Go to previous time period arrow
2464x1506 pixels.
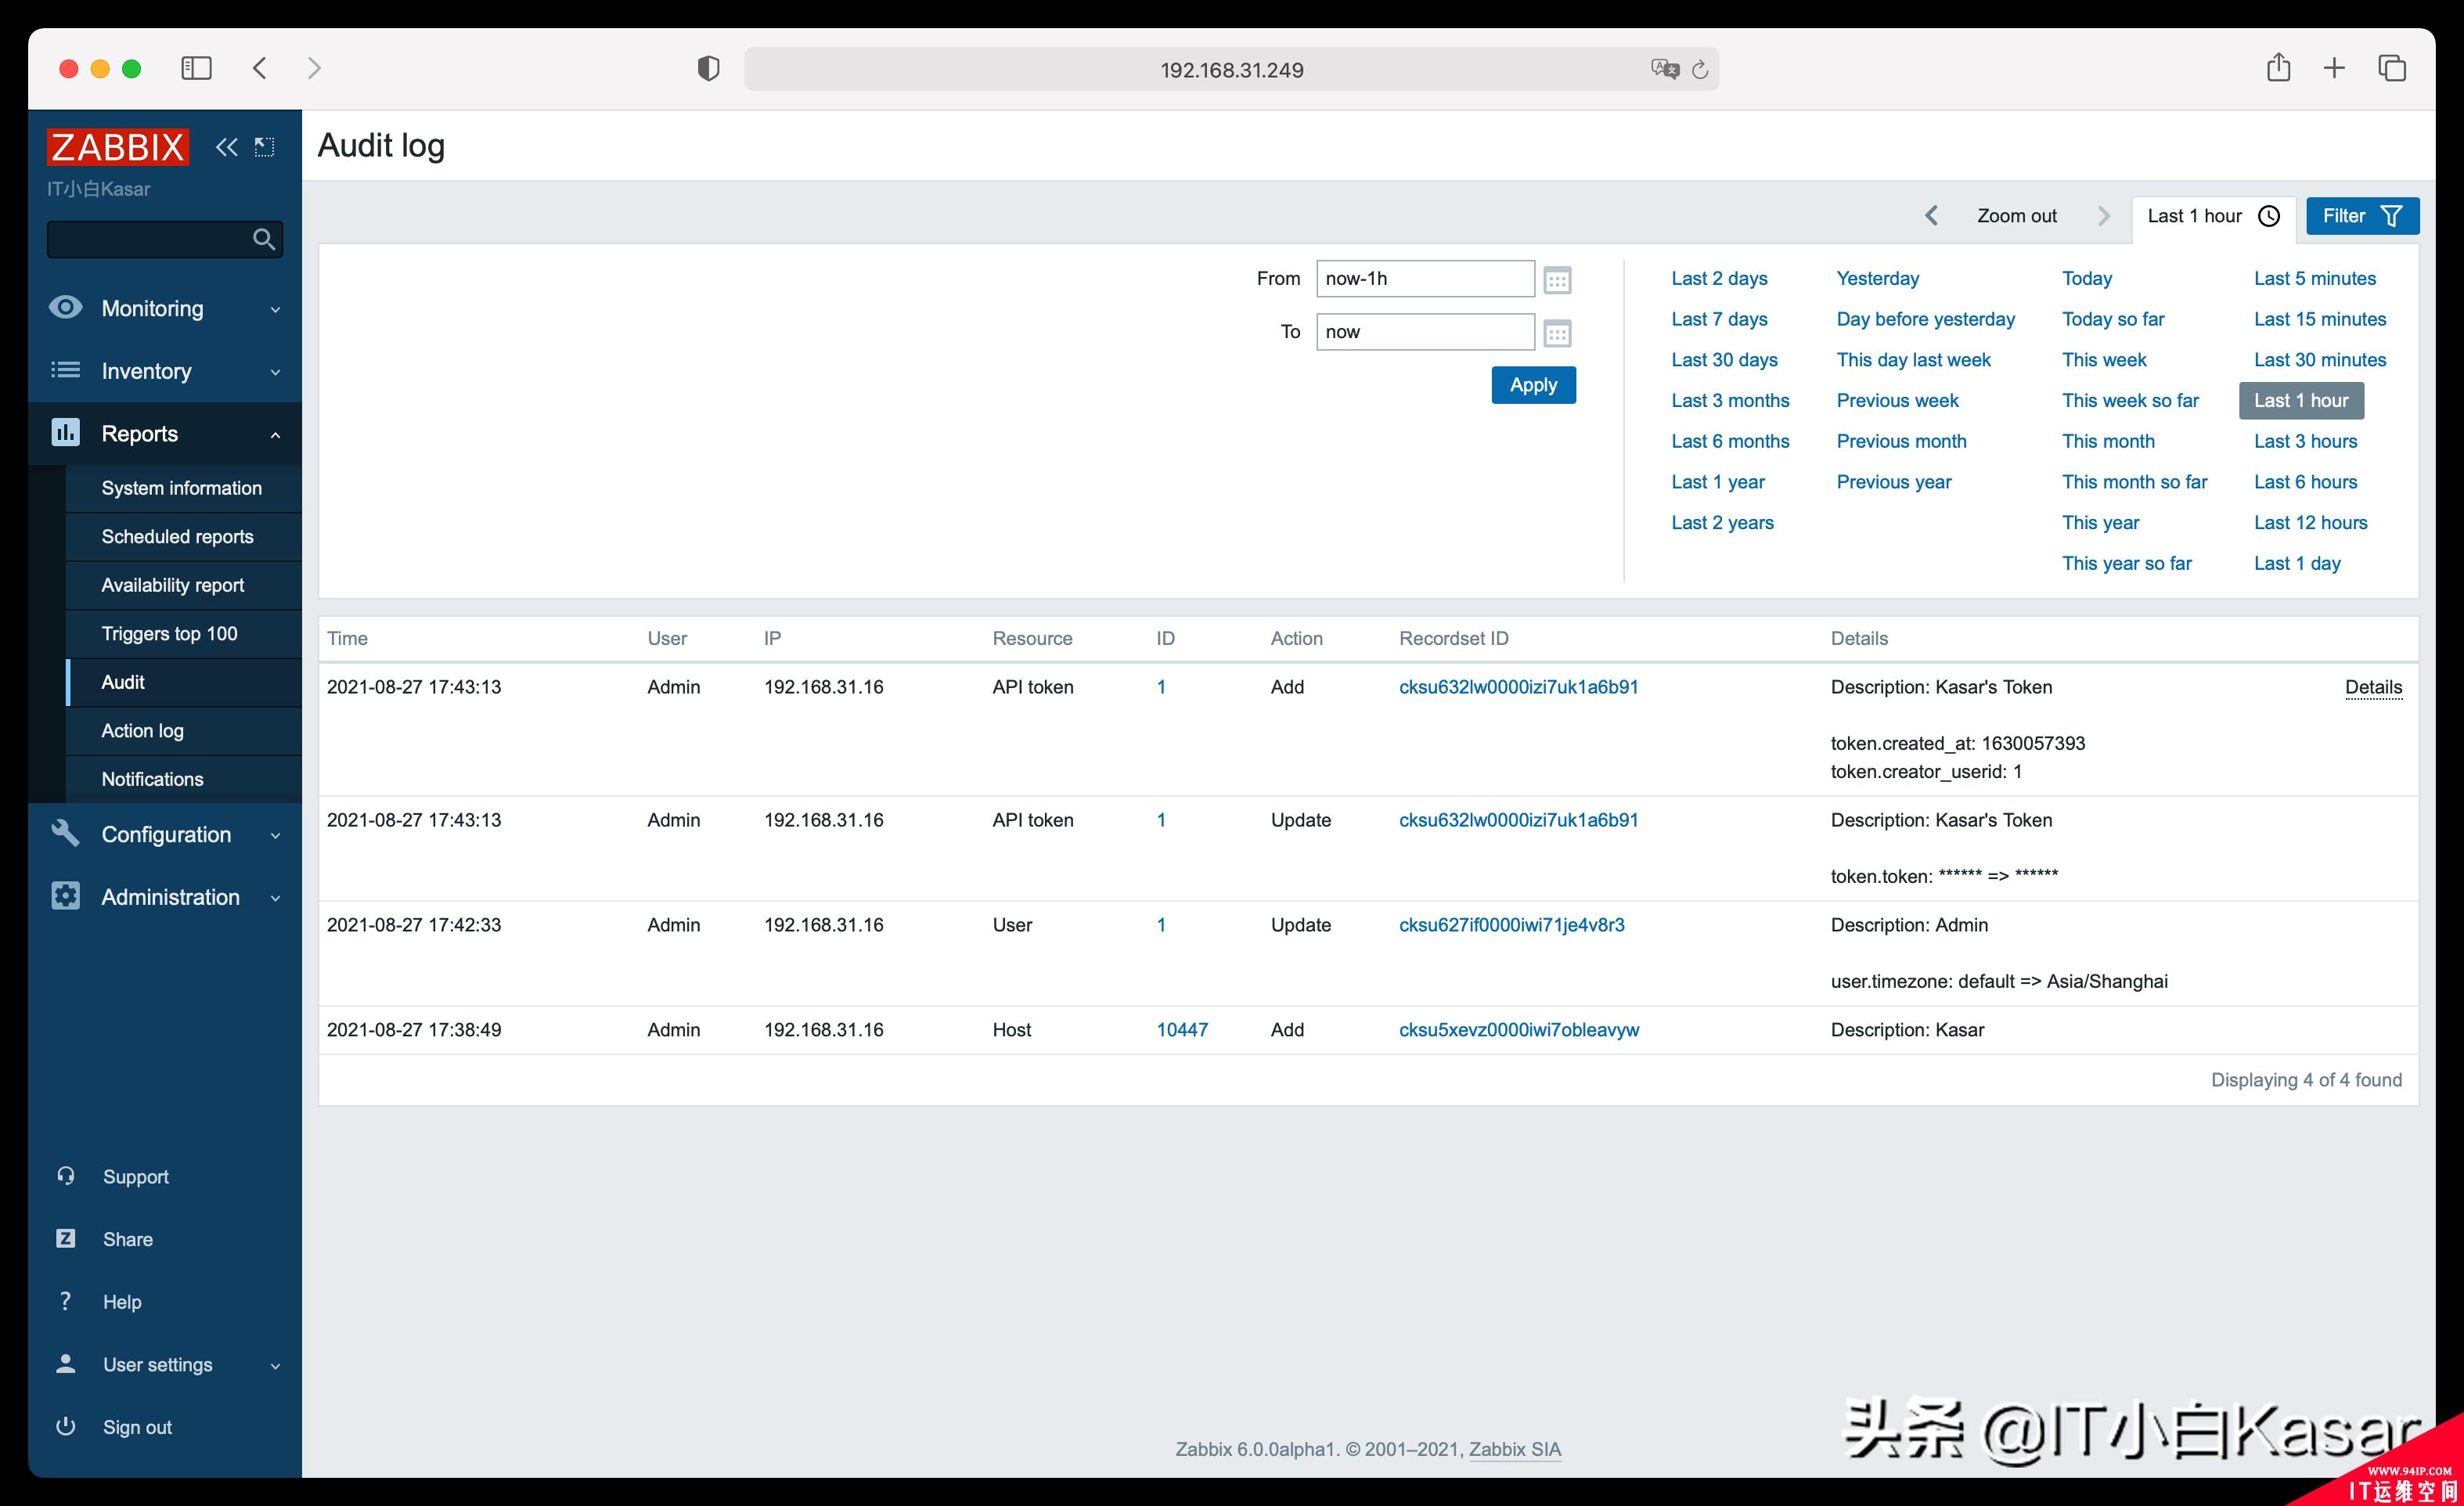click(x=1932, y=216)
